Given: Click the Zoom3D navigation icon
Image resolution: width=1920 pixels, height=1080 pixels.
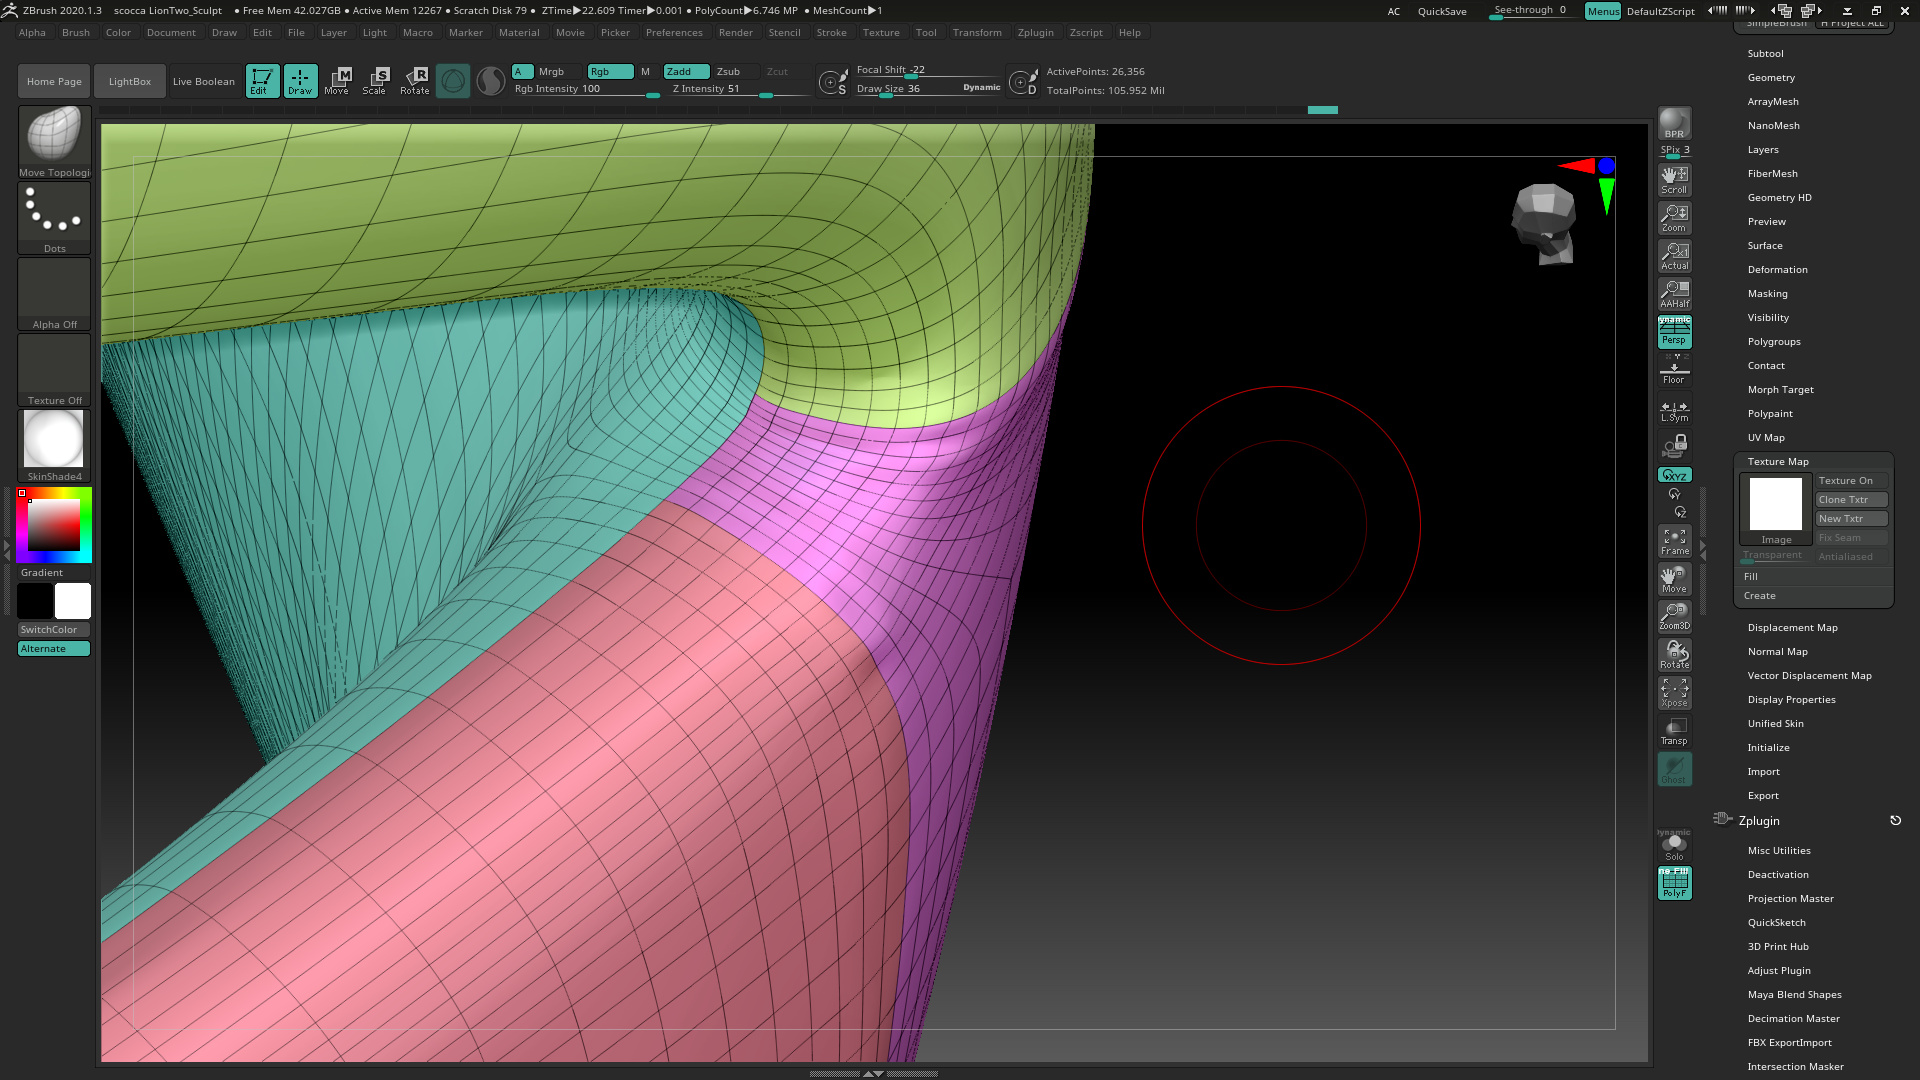Looking at the screenshot, I should (x=1674, y=616).
